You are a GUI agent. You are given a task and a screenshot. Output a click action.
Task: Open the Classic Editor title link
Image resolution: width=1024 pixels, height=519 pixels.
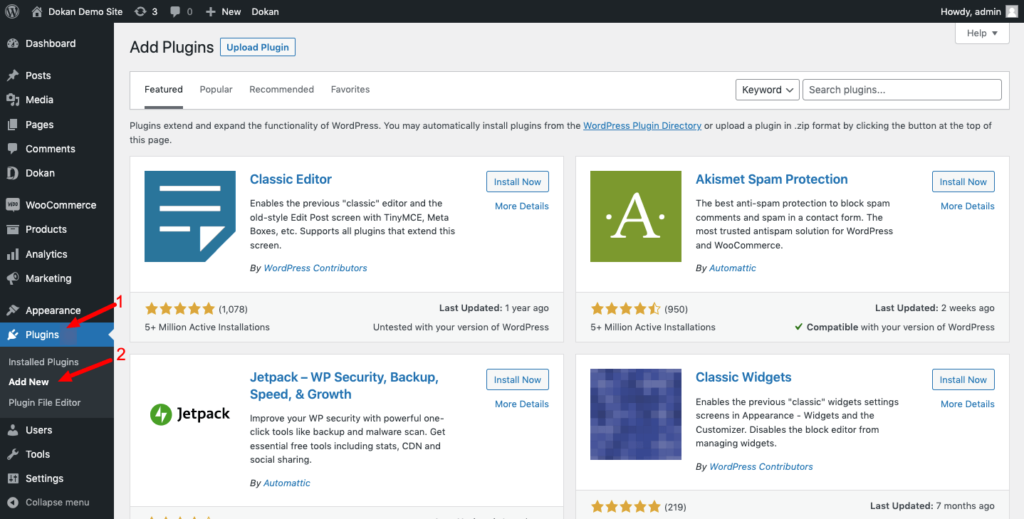pyautogui.click(x=291, y=179)
